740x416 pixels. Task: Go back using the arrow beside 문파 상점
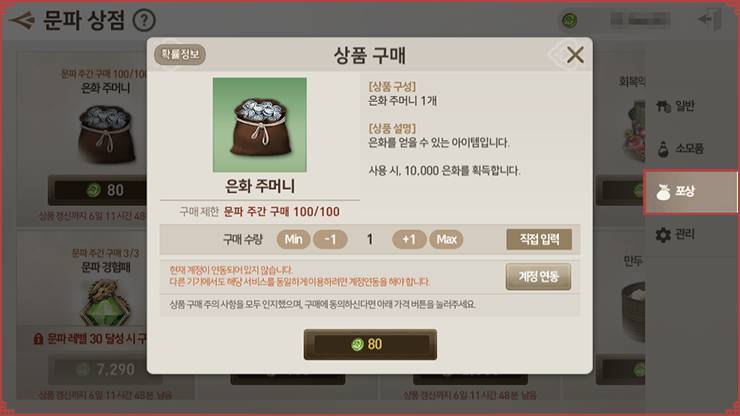22,20
